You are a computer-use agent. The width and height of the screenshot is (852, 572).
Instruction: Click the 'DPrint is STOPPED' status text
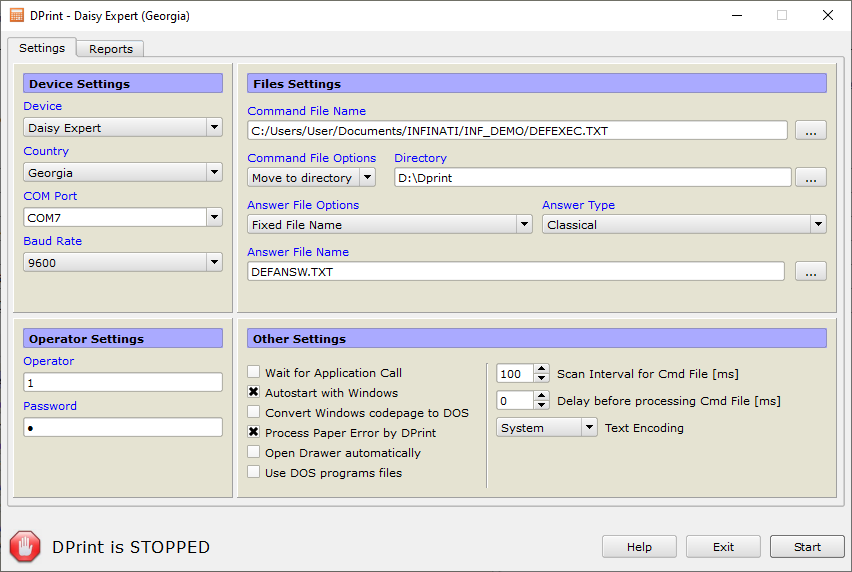click(131, 547)
